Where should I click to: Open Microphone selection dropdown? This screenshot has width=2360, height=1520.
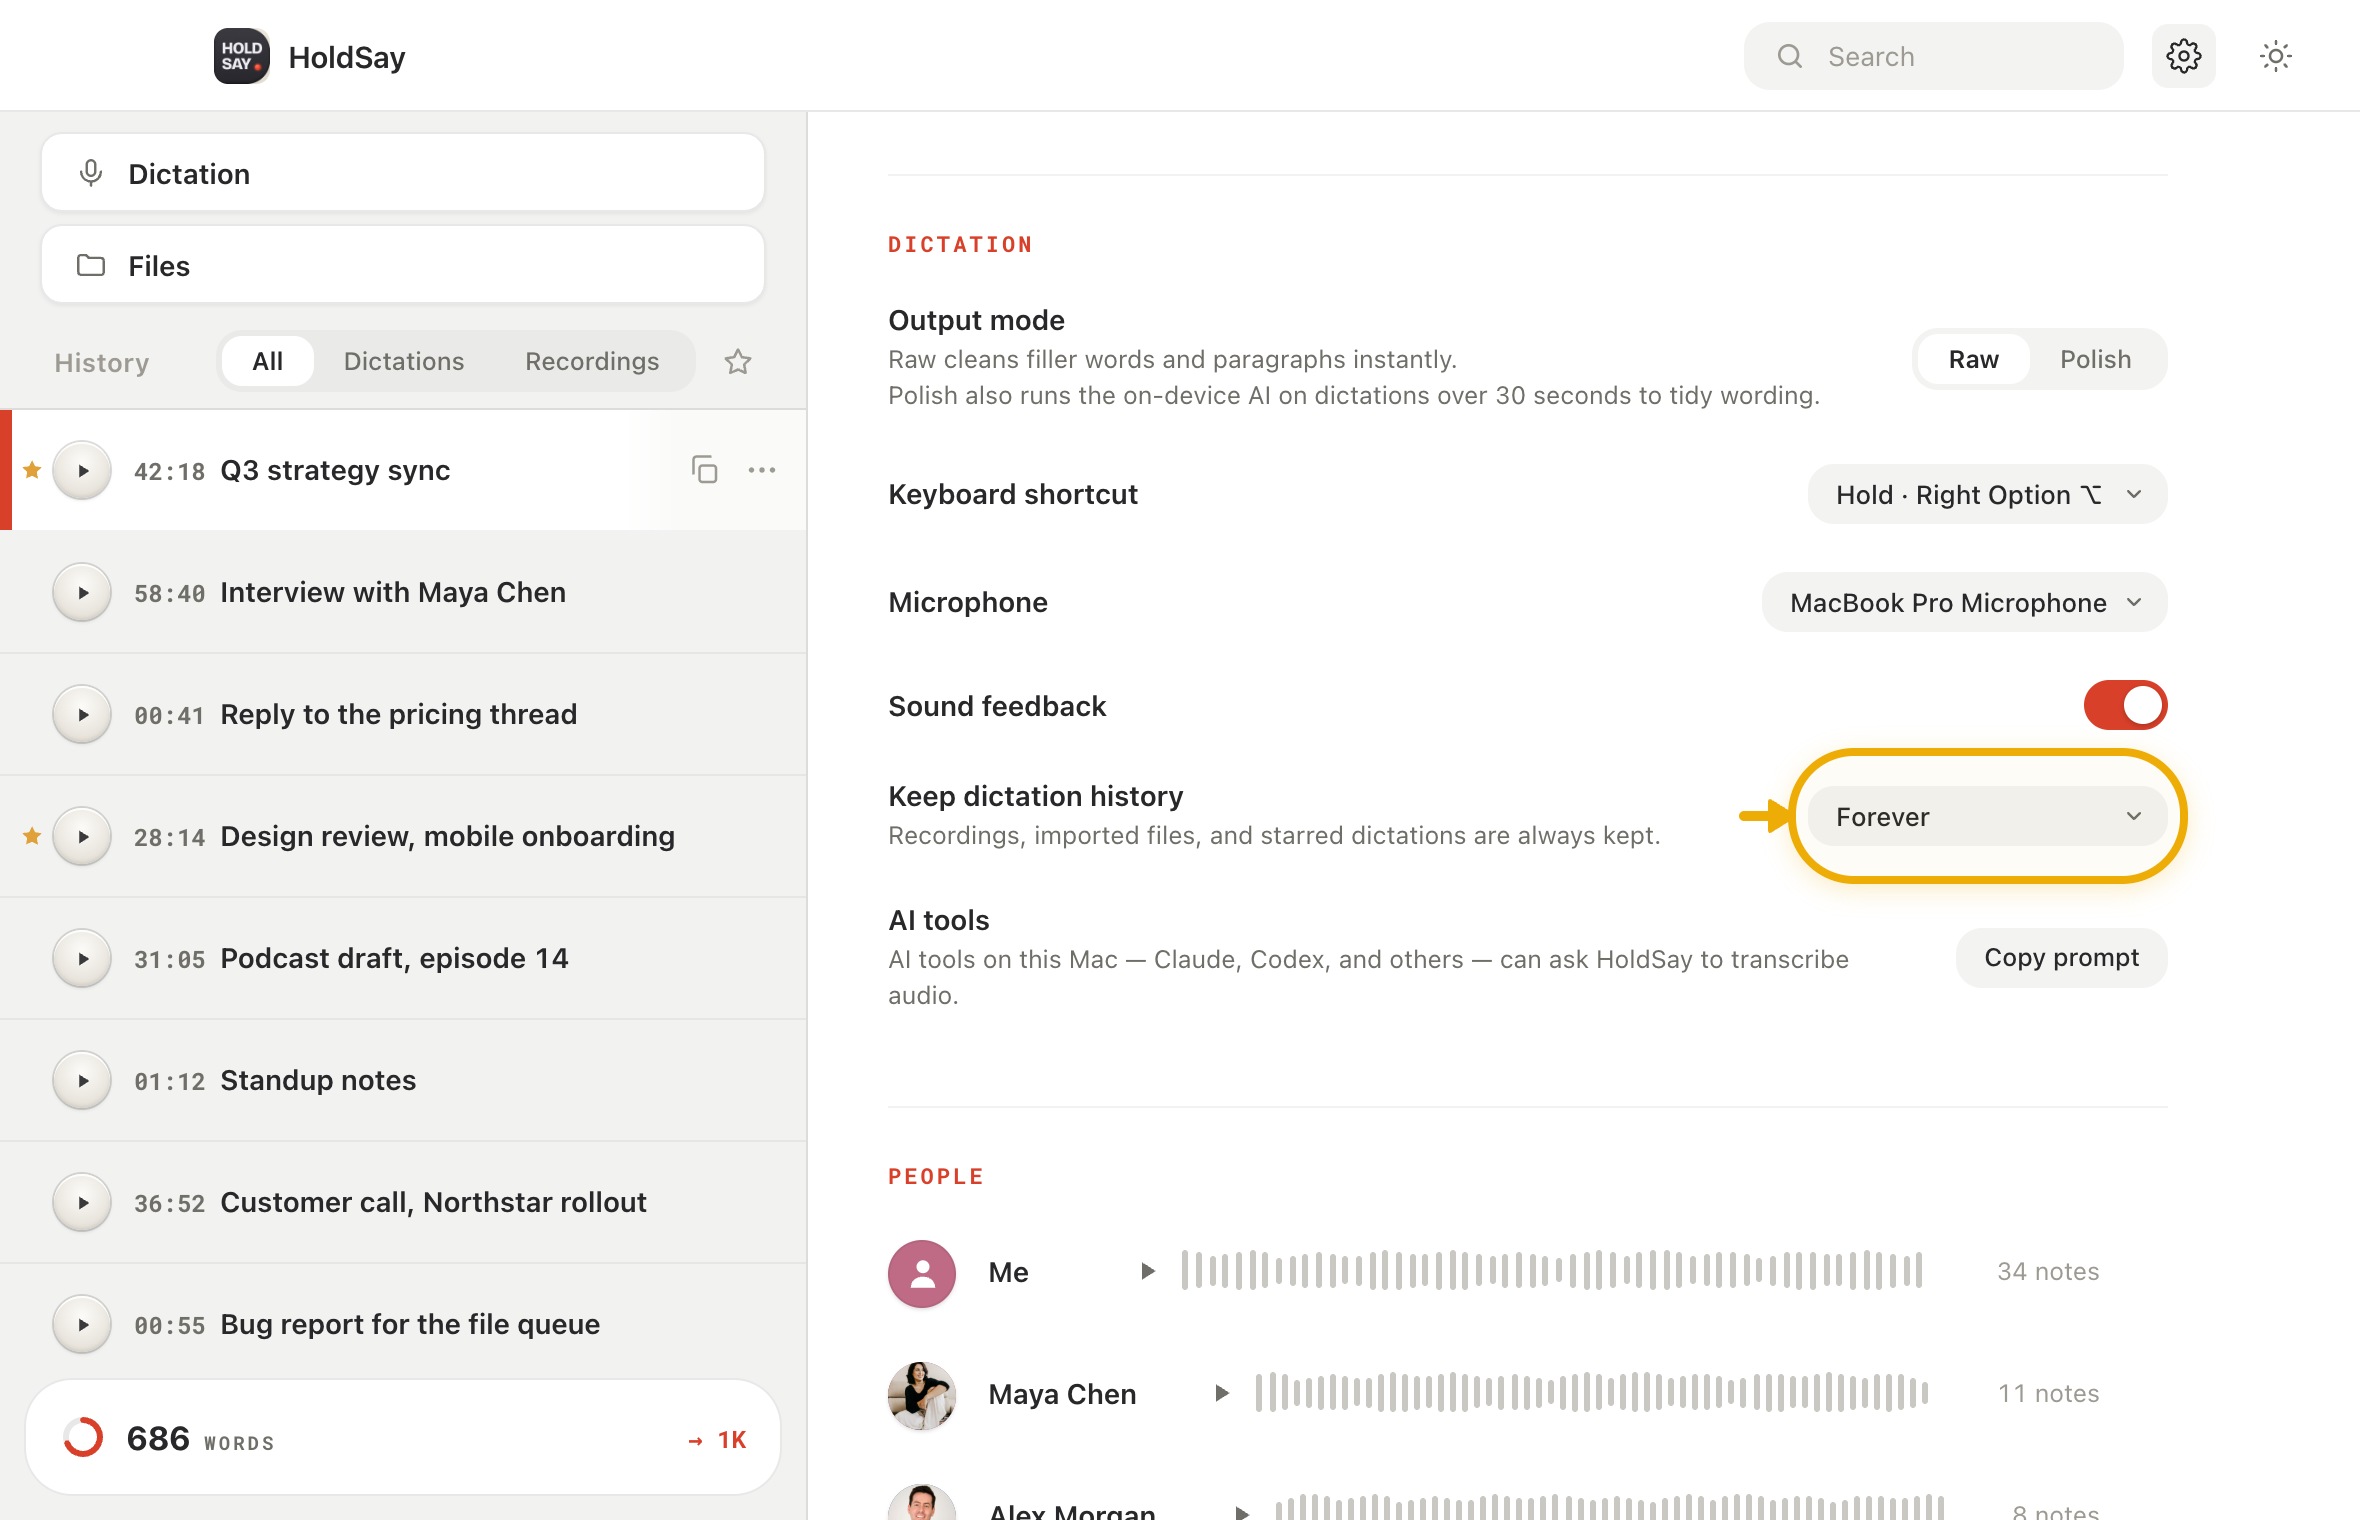click(1964, 602)
